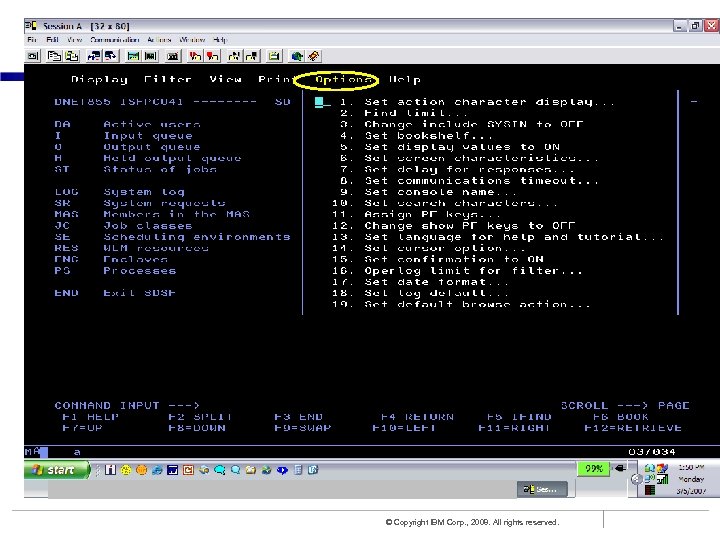Image resolution: width=720 pixels, height=540 pixels.
Task: Click the Record Macro toolbar icon
Action: (195, 56)
